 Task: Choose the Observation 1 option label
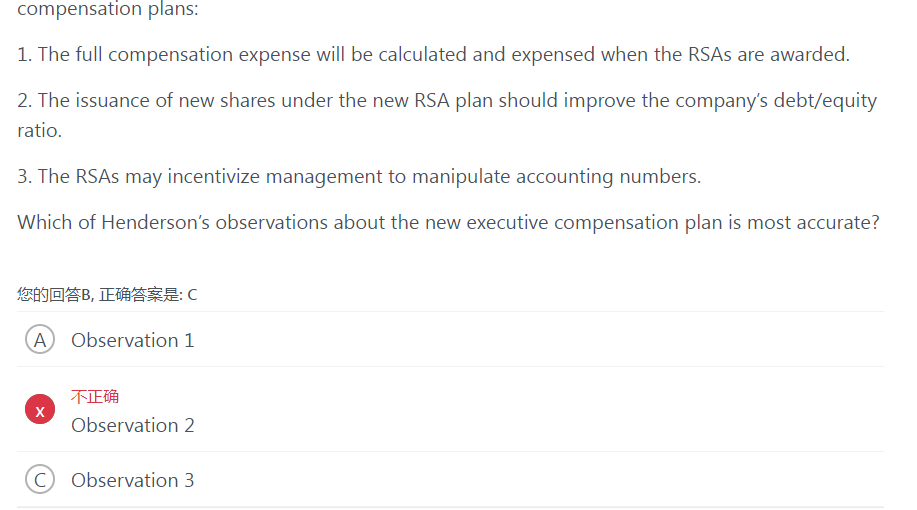[133, 340]
